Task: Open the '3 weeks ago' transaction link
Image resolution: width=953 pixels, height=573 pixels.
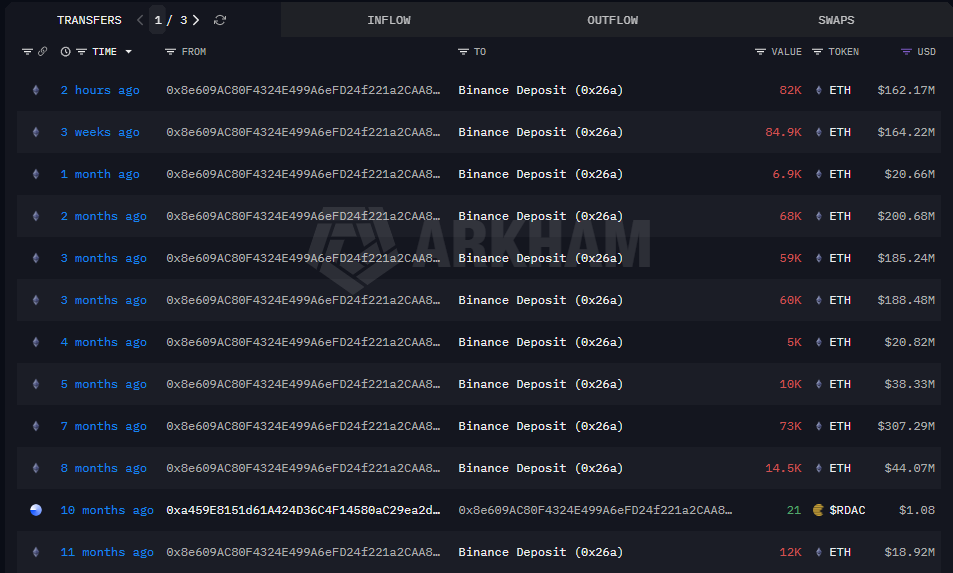Action: click(x=100, y=132)
